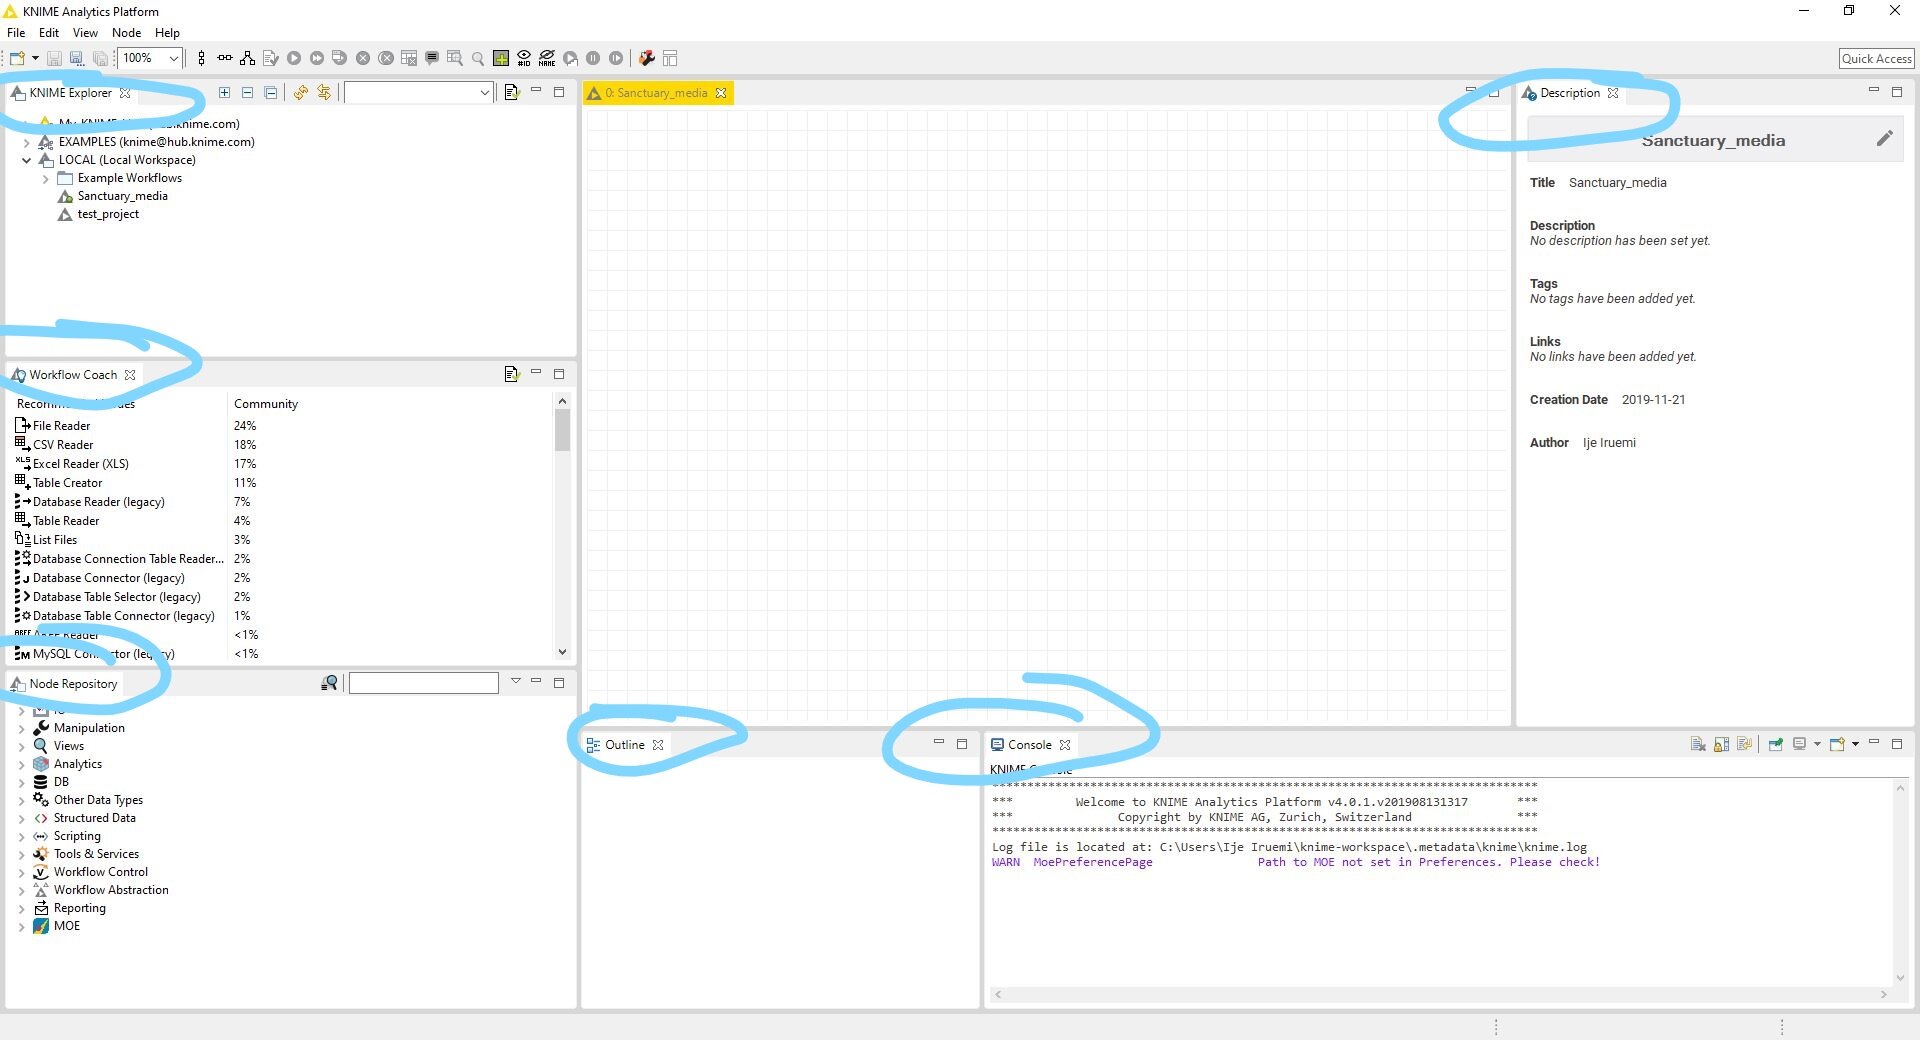Viewport: 1920px width, 1040px height.
Task: Reset selected nodes icon
Action: (x=409, y=58)
